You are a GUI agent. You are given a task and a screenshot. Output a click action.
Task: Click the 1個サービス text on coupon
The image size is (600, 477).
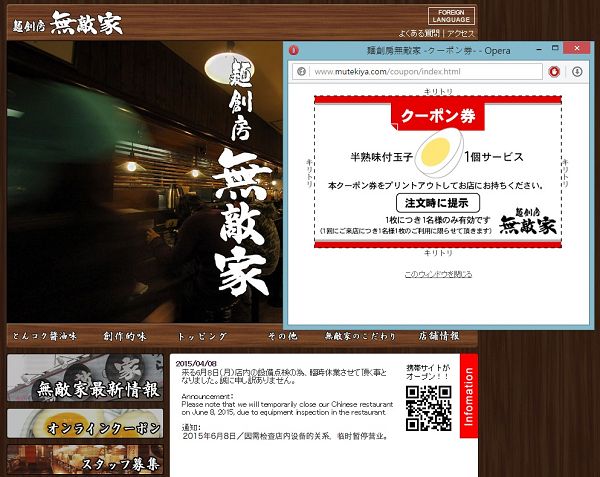pos(494,156)
